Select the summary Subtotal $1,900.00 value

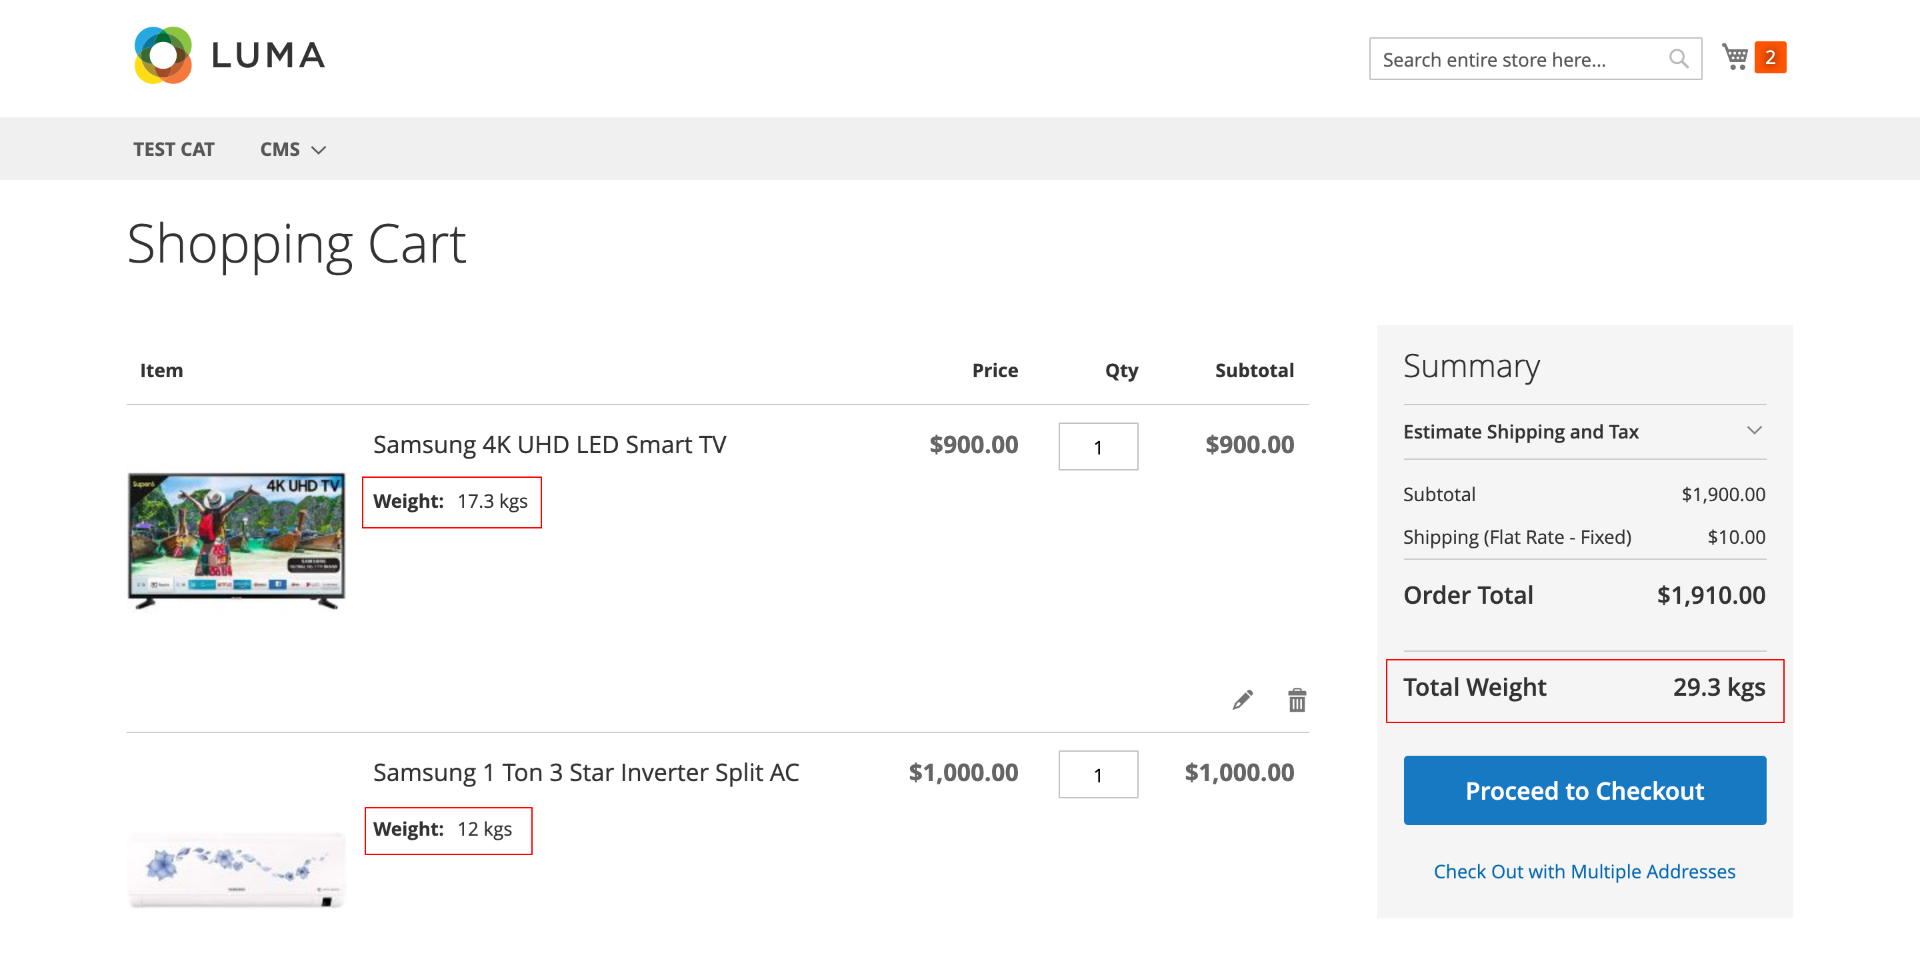(1723, 494)
